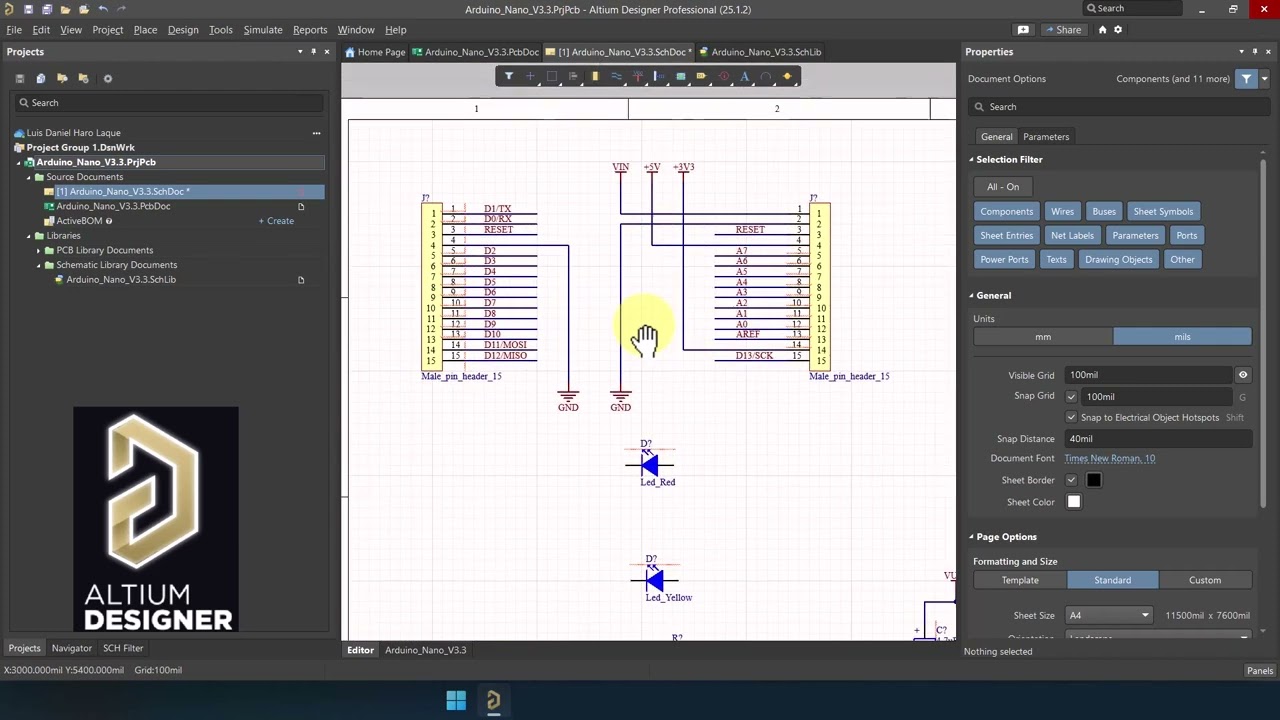
Task: Click the Create link beside ActiveBOM
Action: pyautogui.click(x=276, y=221)
